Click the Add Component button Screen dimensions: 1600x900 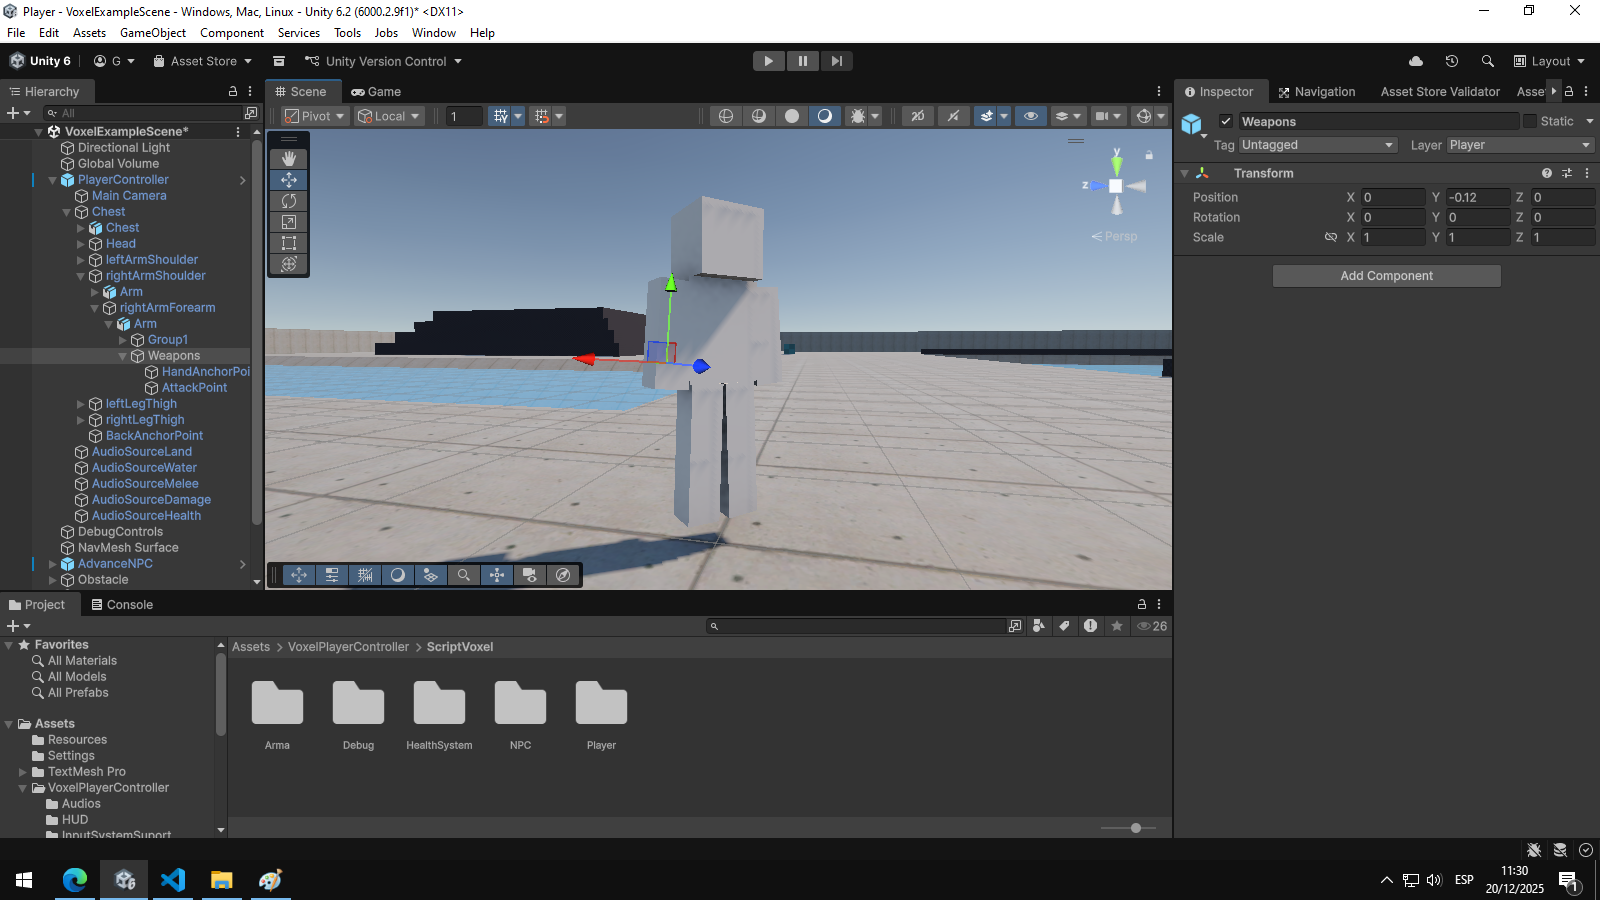pos(1386,276)
